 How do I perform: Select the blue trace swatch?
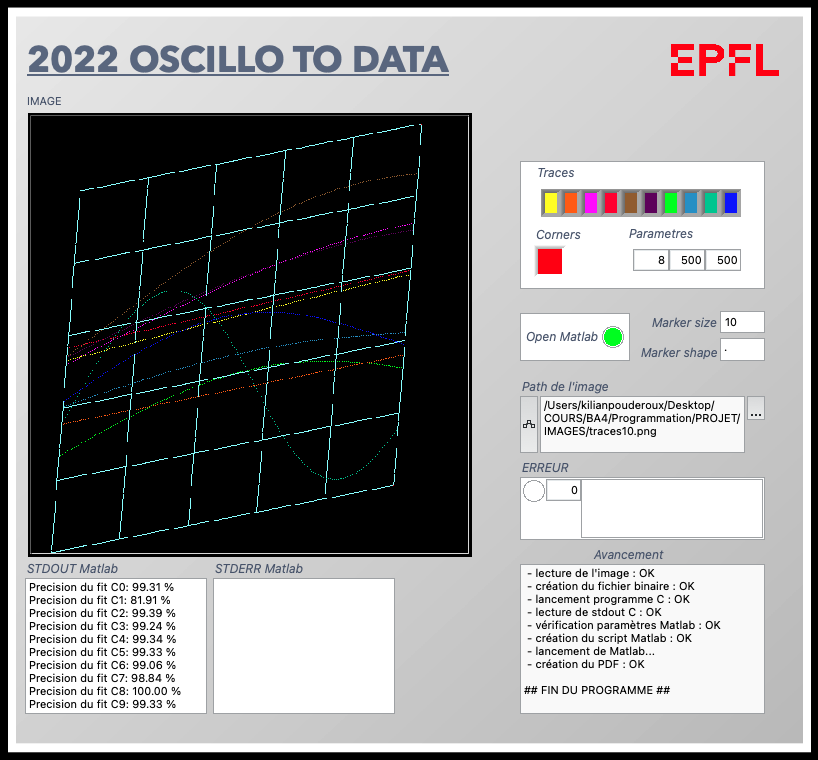(729, 203)
